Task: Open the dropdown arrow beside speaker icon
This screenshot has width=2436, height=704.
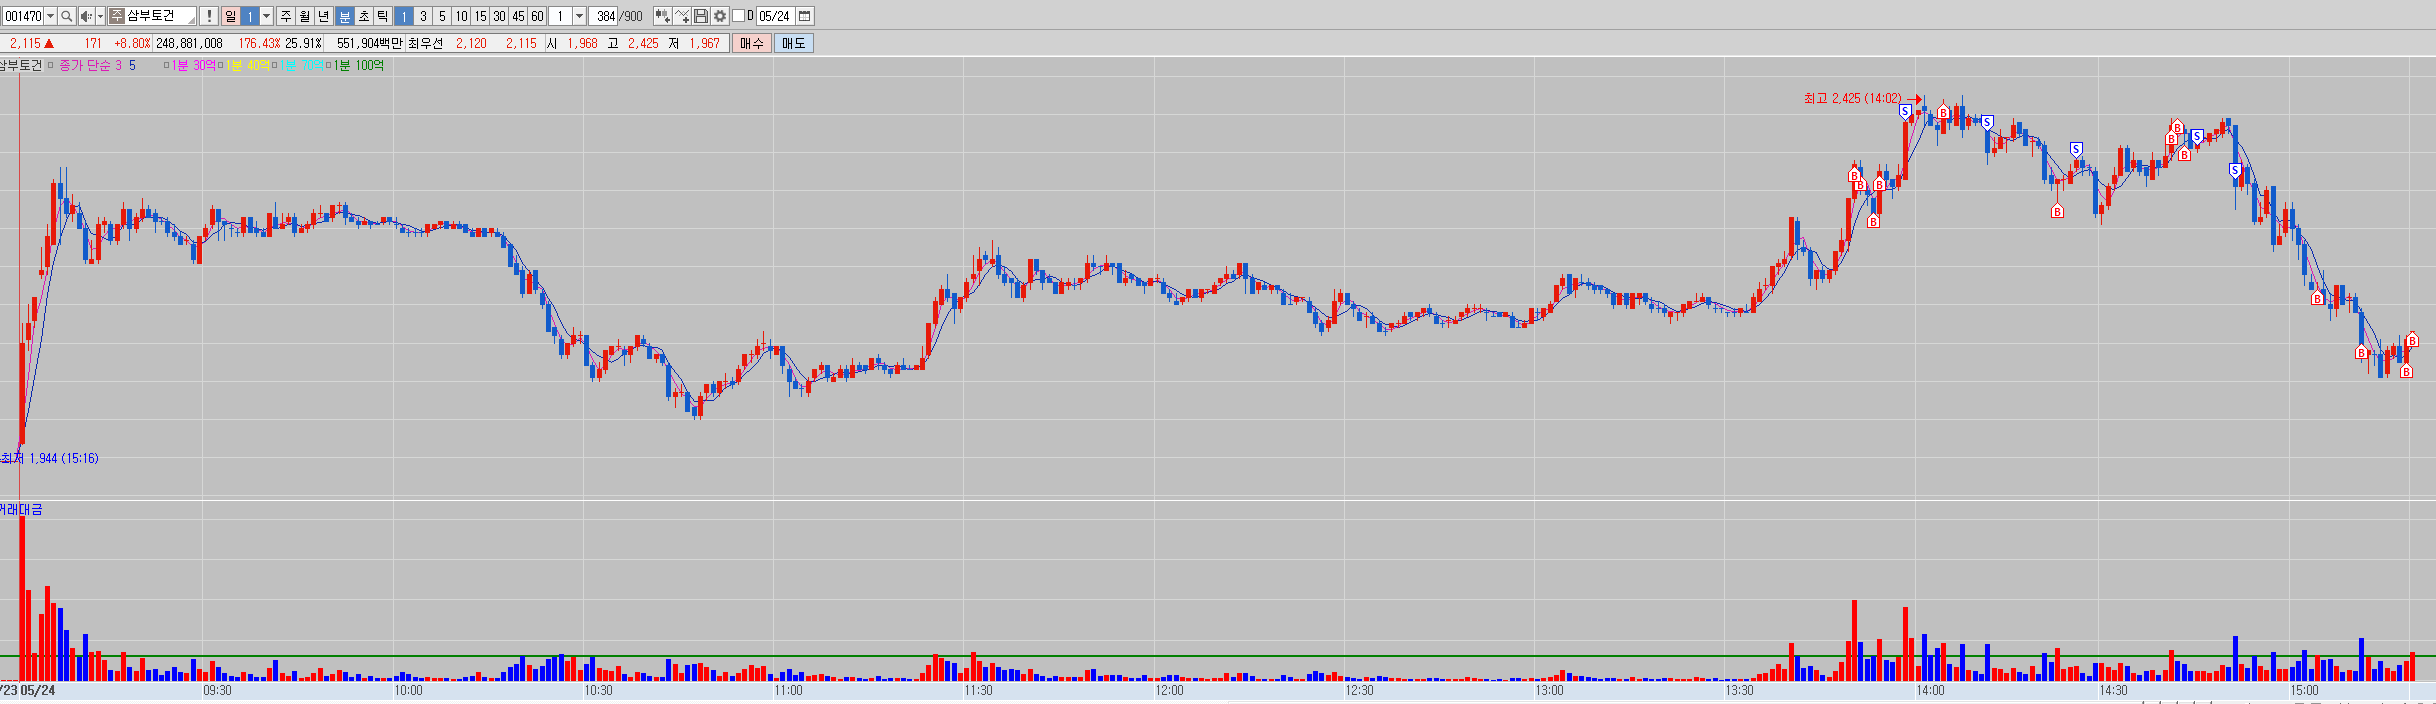Action: point(100,16)
